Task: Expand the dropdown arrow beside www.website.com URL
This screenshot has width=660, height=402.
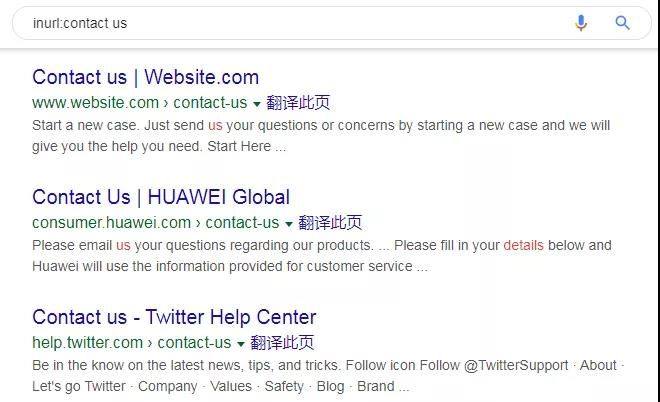Action: coord(257,104)
